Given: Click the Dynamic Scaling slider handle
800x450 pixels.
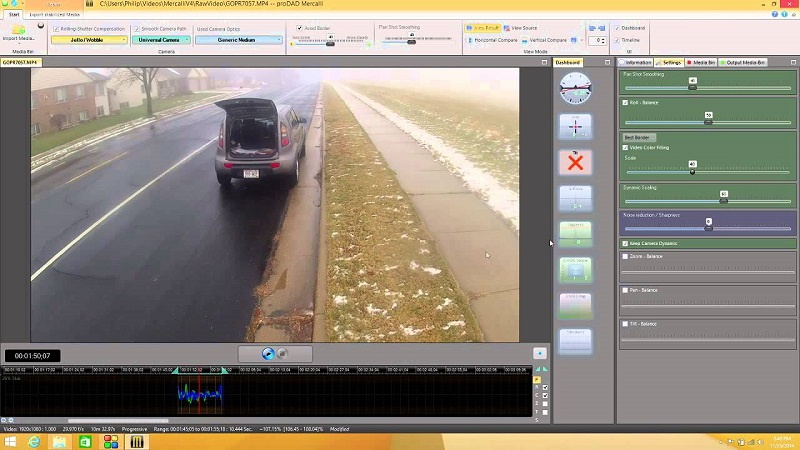Looking at the screenshot, I should pos(723,200).
